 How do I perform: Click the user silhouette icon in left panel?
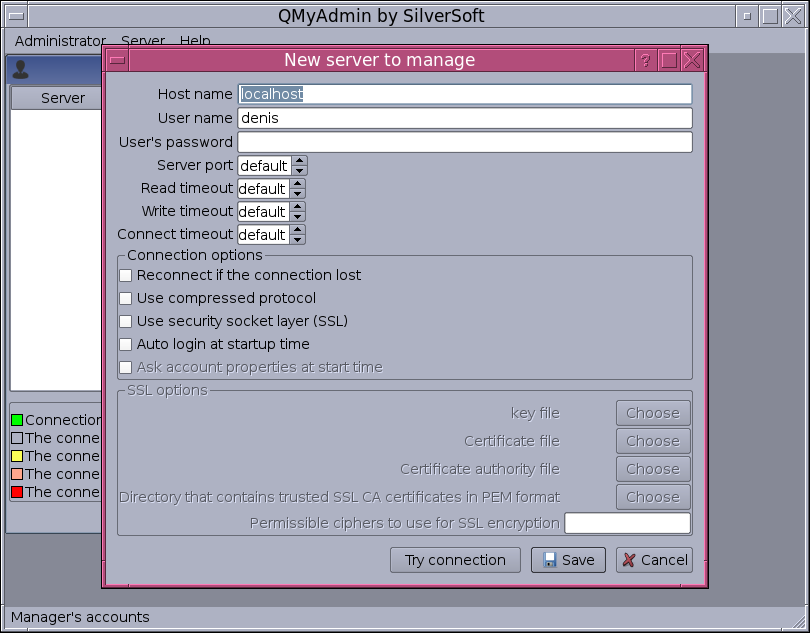coord(21,70)
